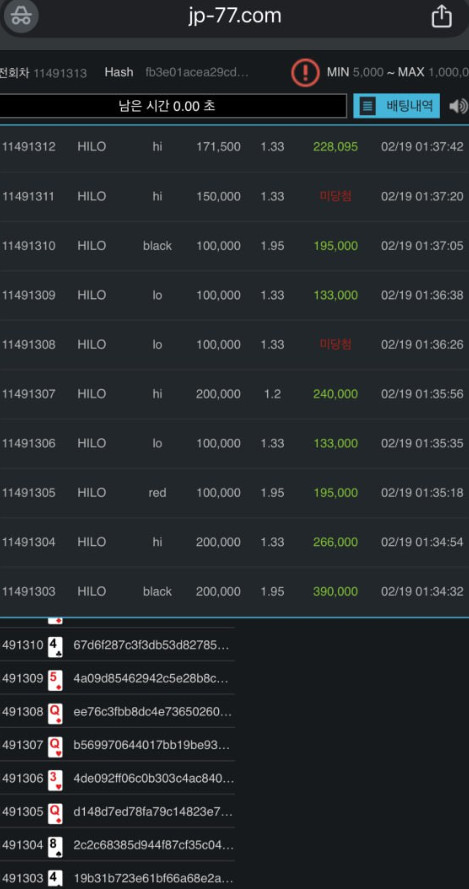This screenshot has height=889, width=469.
Task: Mute sound with the speaker icon
Action: [458, 106]
